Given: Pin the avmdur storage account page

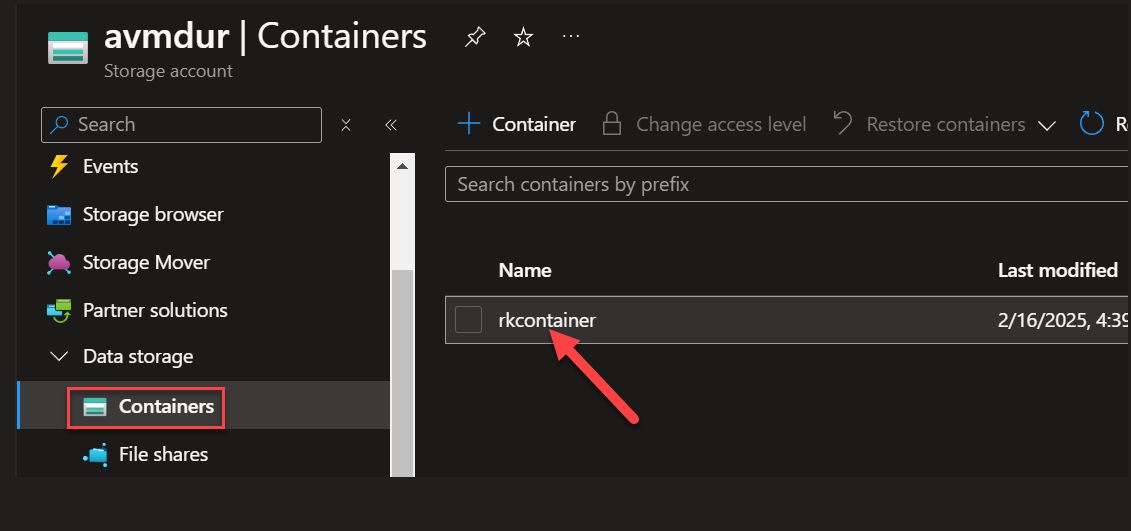Looking at the screenshot, I should pos(476,38).
